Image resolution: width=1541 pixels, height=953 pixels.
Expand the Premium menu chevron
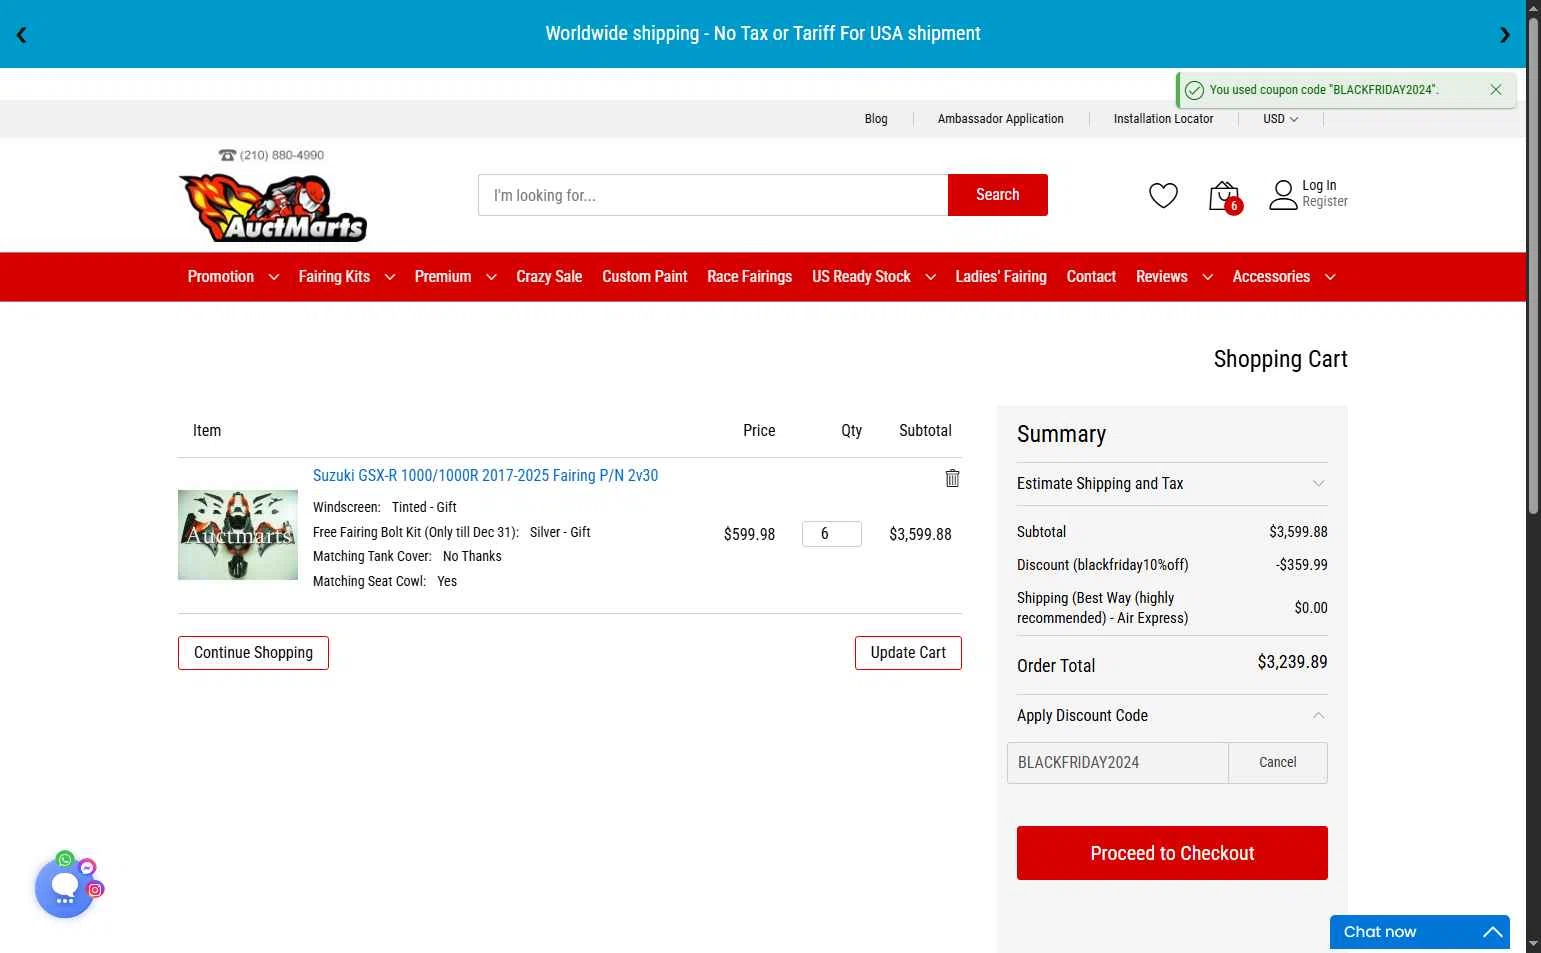[491, 277]
